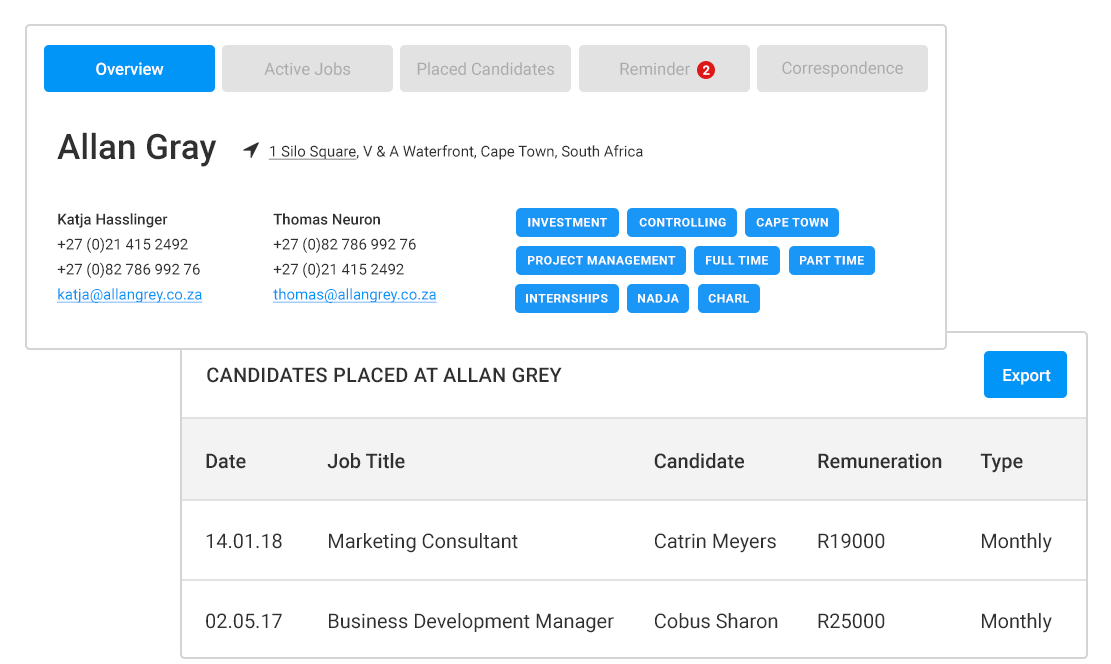The width and height of the screenshot is (1111, 664).
Task: Open the Placed Candidates tab
Action: coord(485,69)
